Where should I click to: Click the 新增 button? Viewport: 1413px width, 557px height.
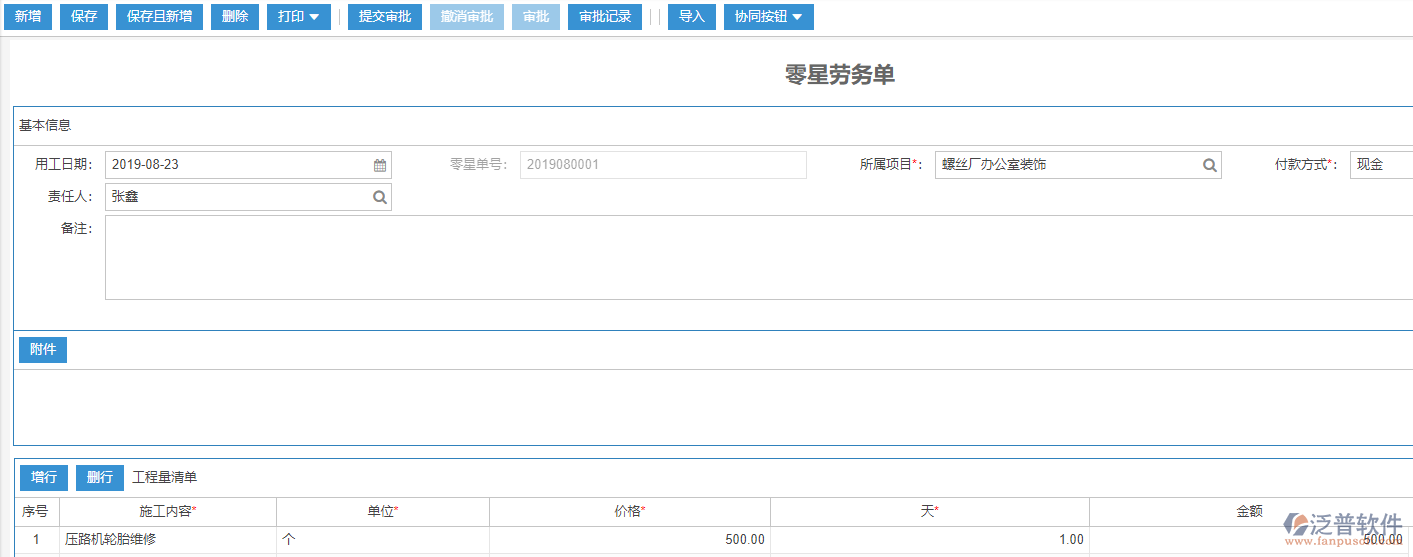click(x=27, y=17)
